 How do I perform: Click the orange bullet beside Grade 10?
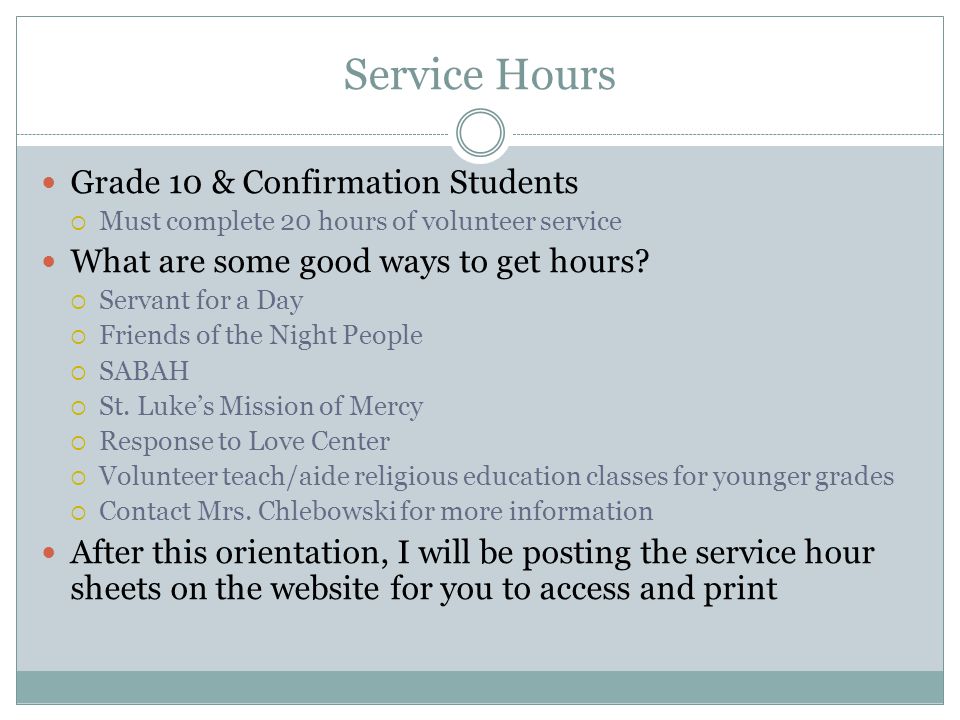tap(49, 182)
